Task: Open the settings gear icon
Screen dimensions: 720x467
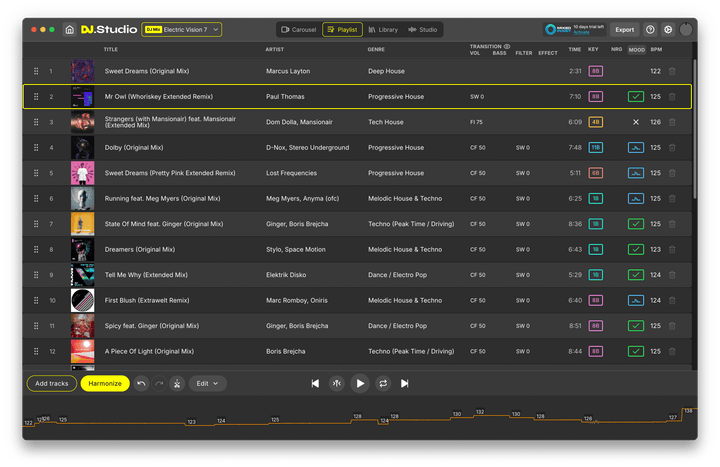Action: tap(668, 30)
